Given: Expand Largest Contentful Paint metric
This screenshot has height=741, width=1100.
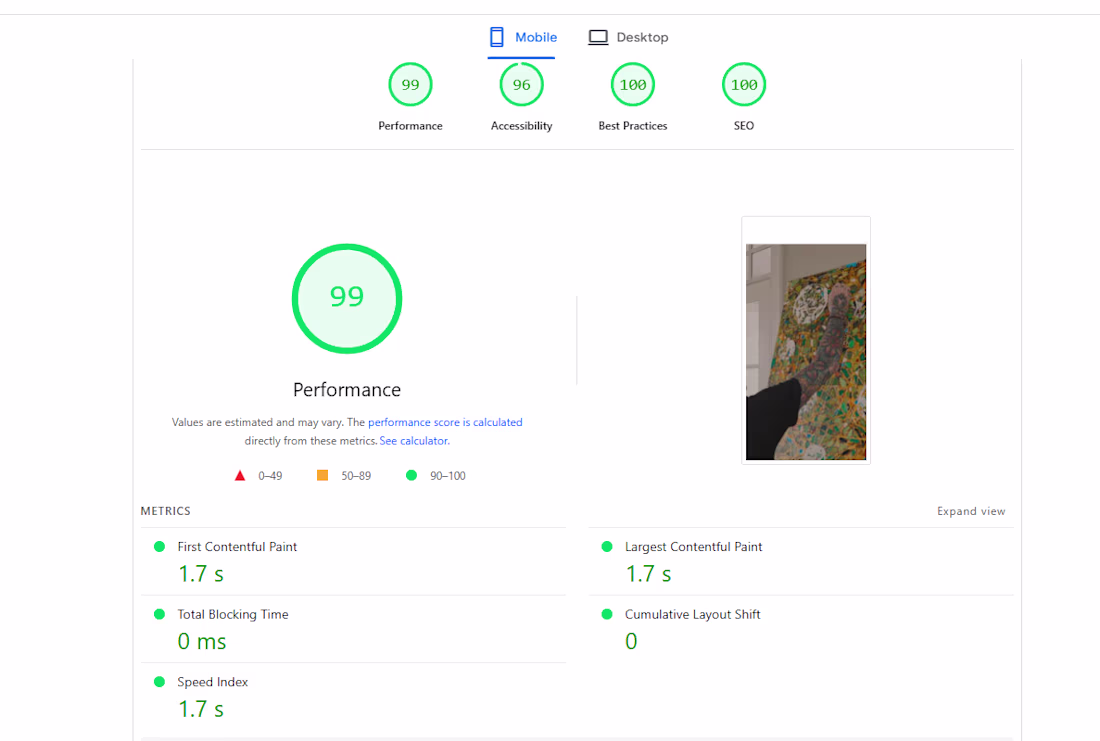Looking at the screenshot, I should 693,547.
